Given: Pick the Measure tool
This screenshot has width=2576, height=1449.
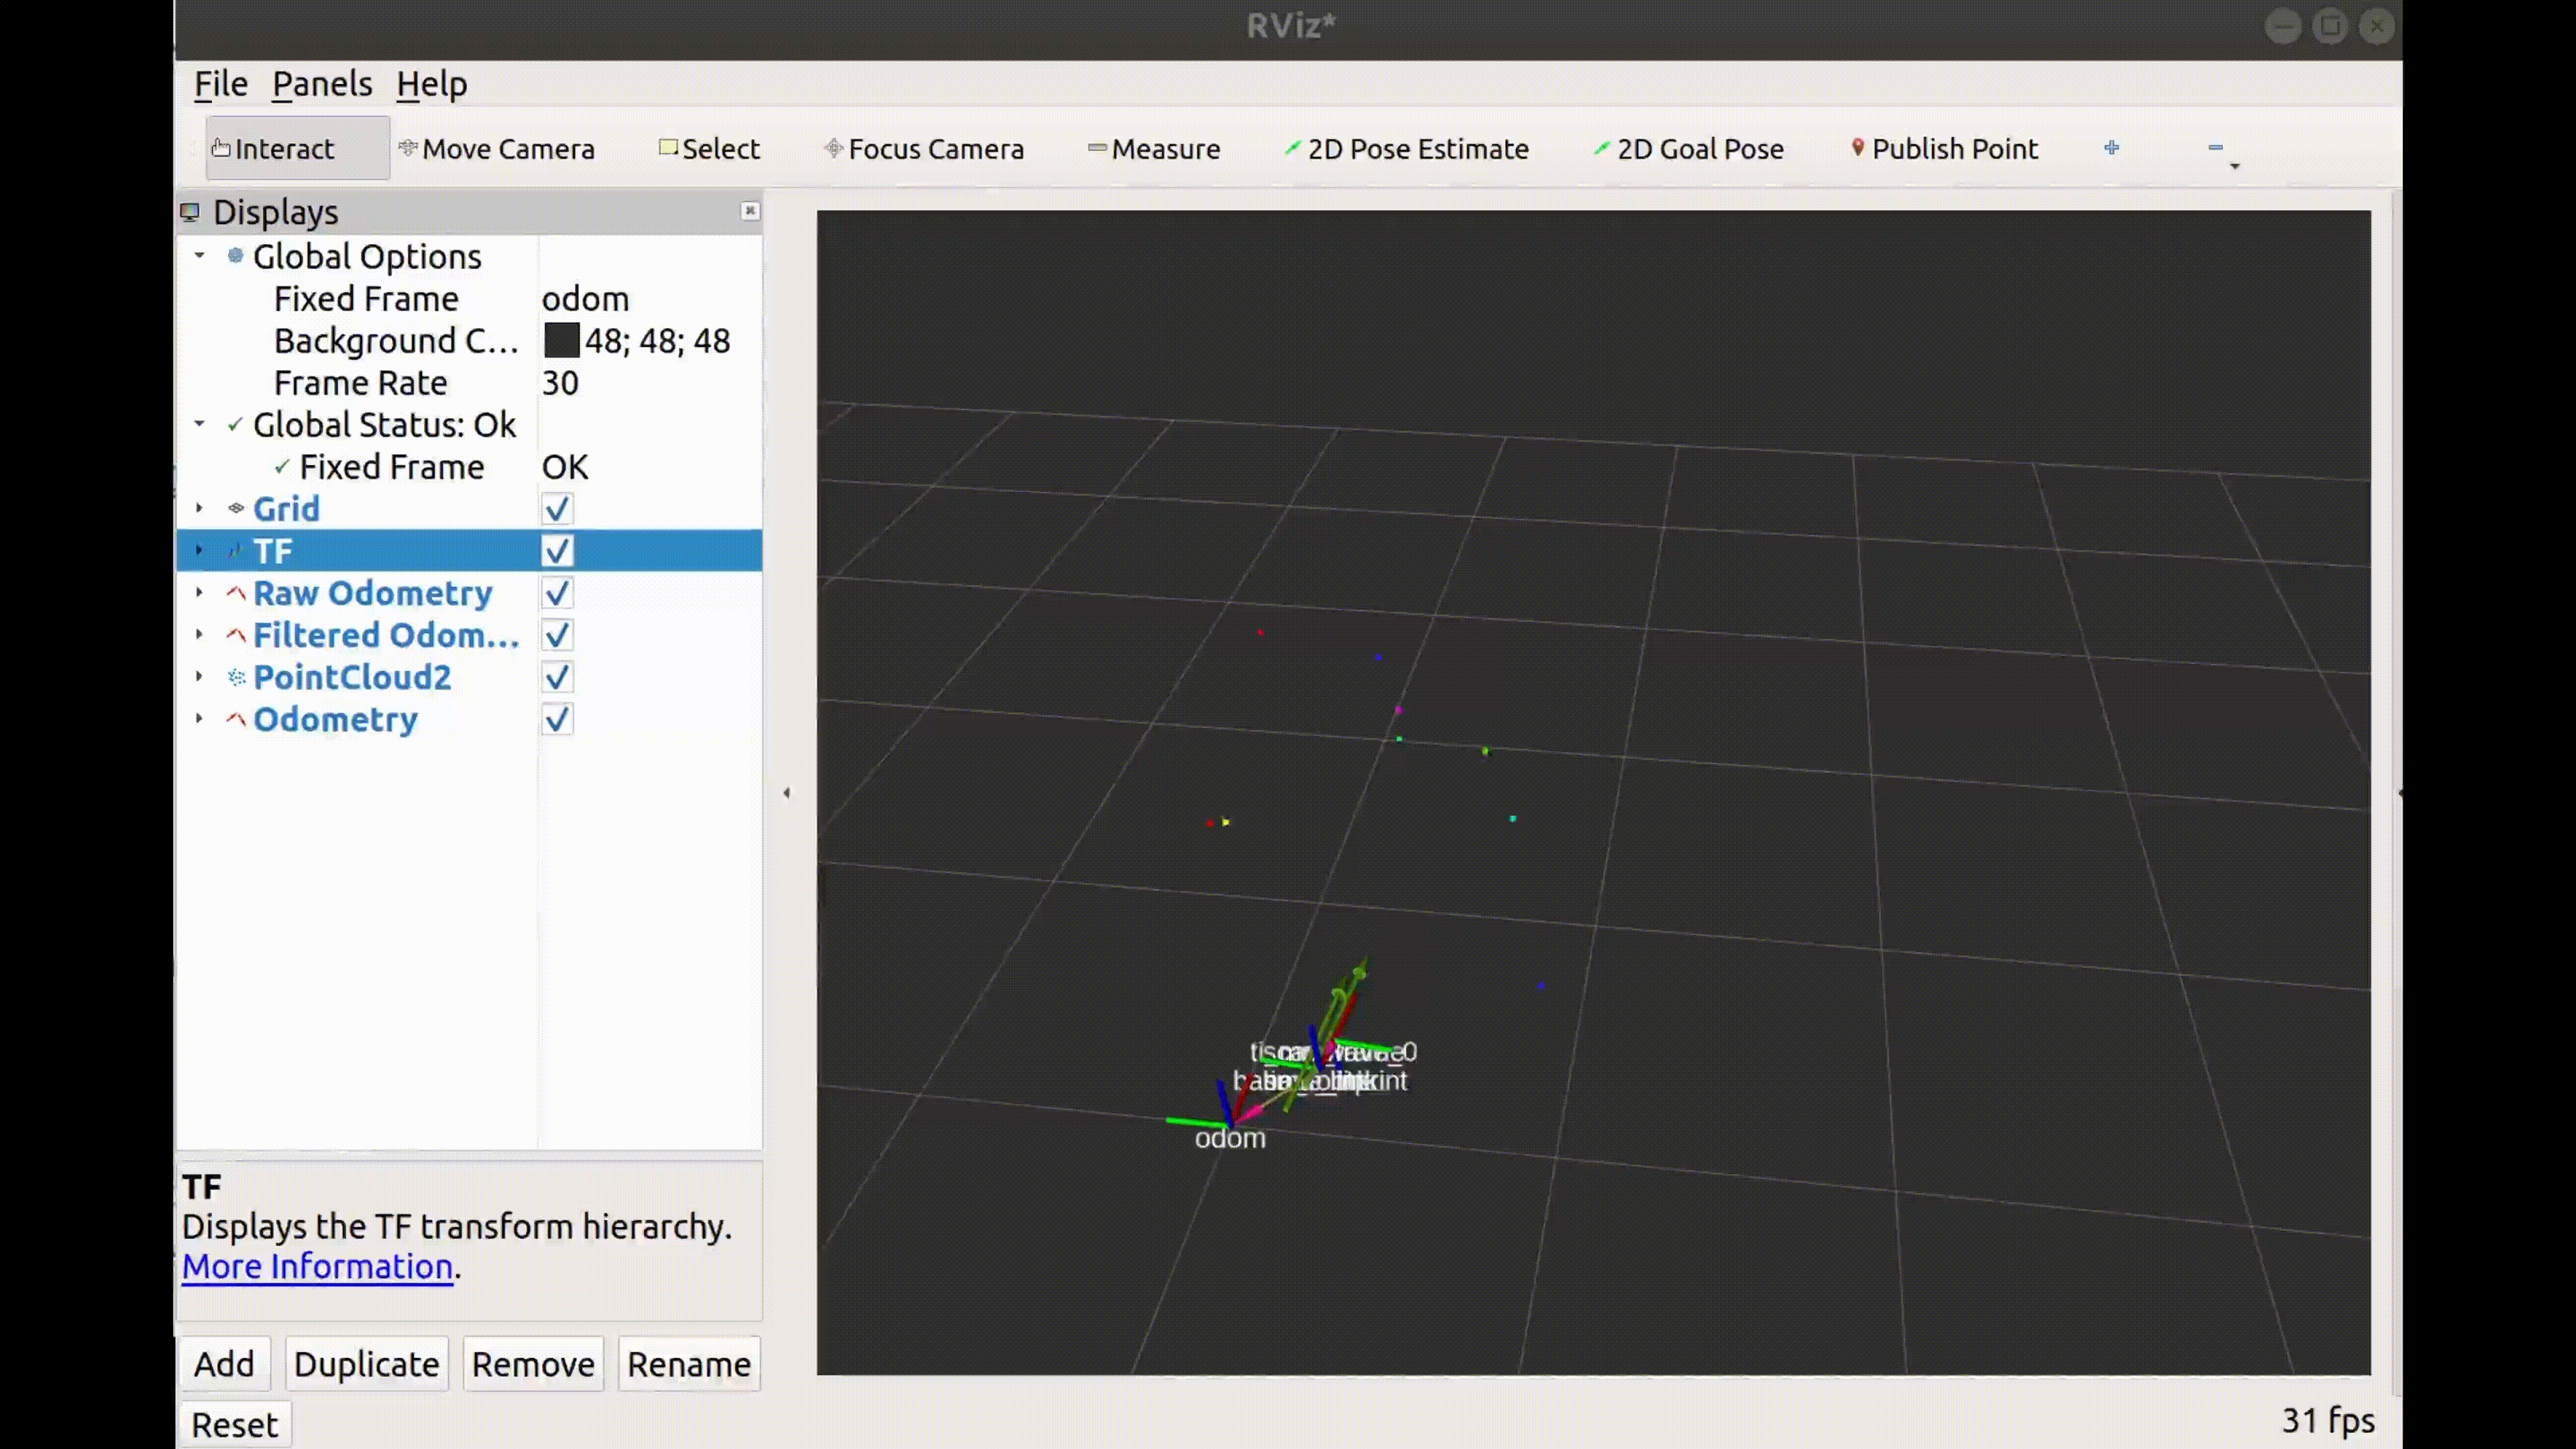Looking at the screenshot, I should coord(1154,149).
